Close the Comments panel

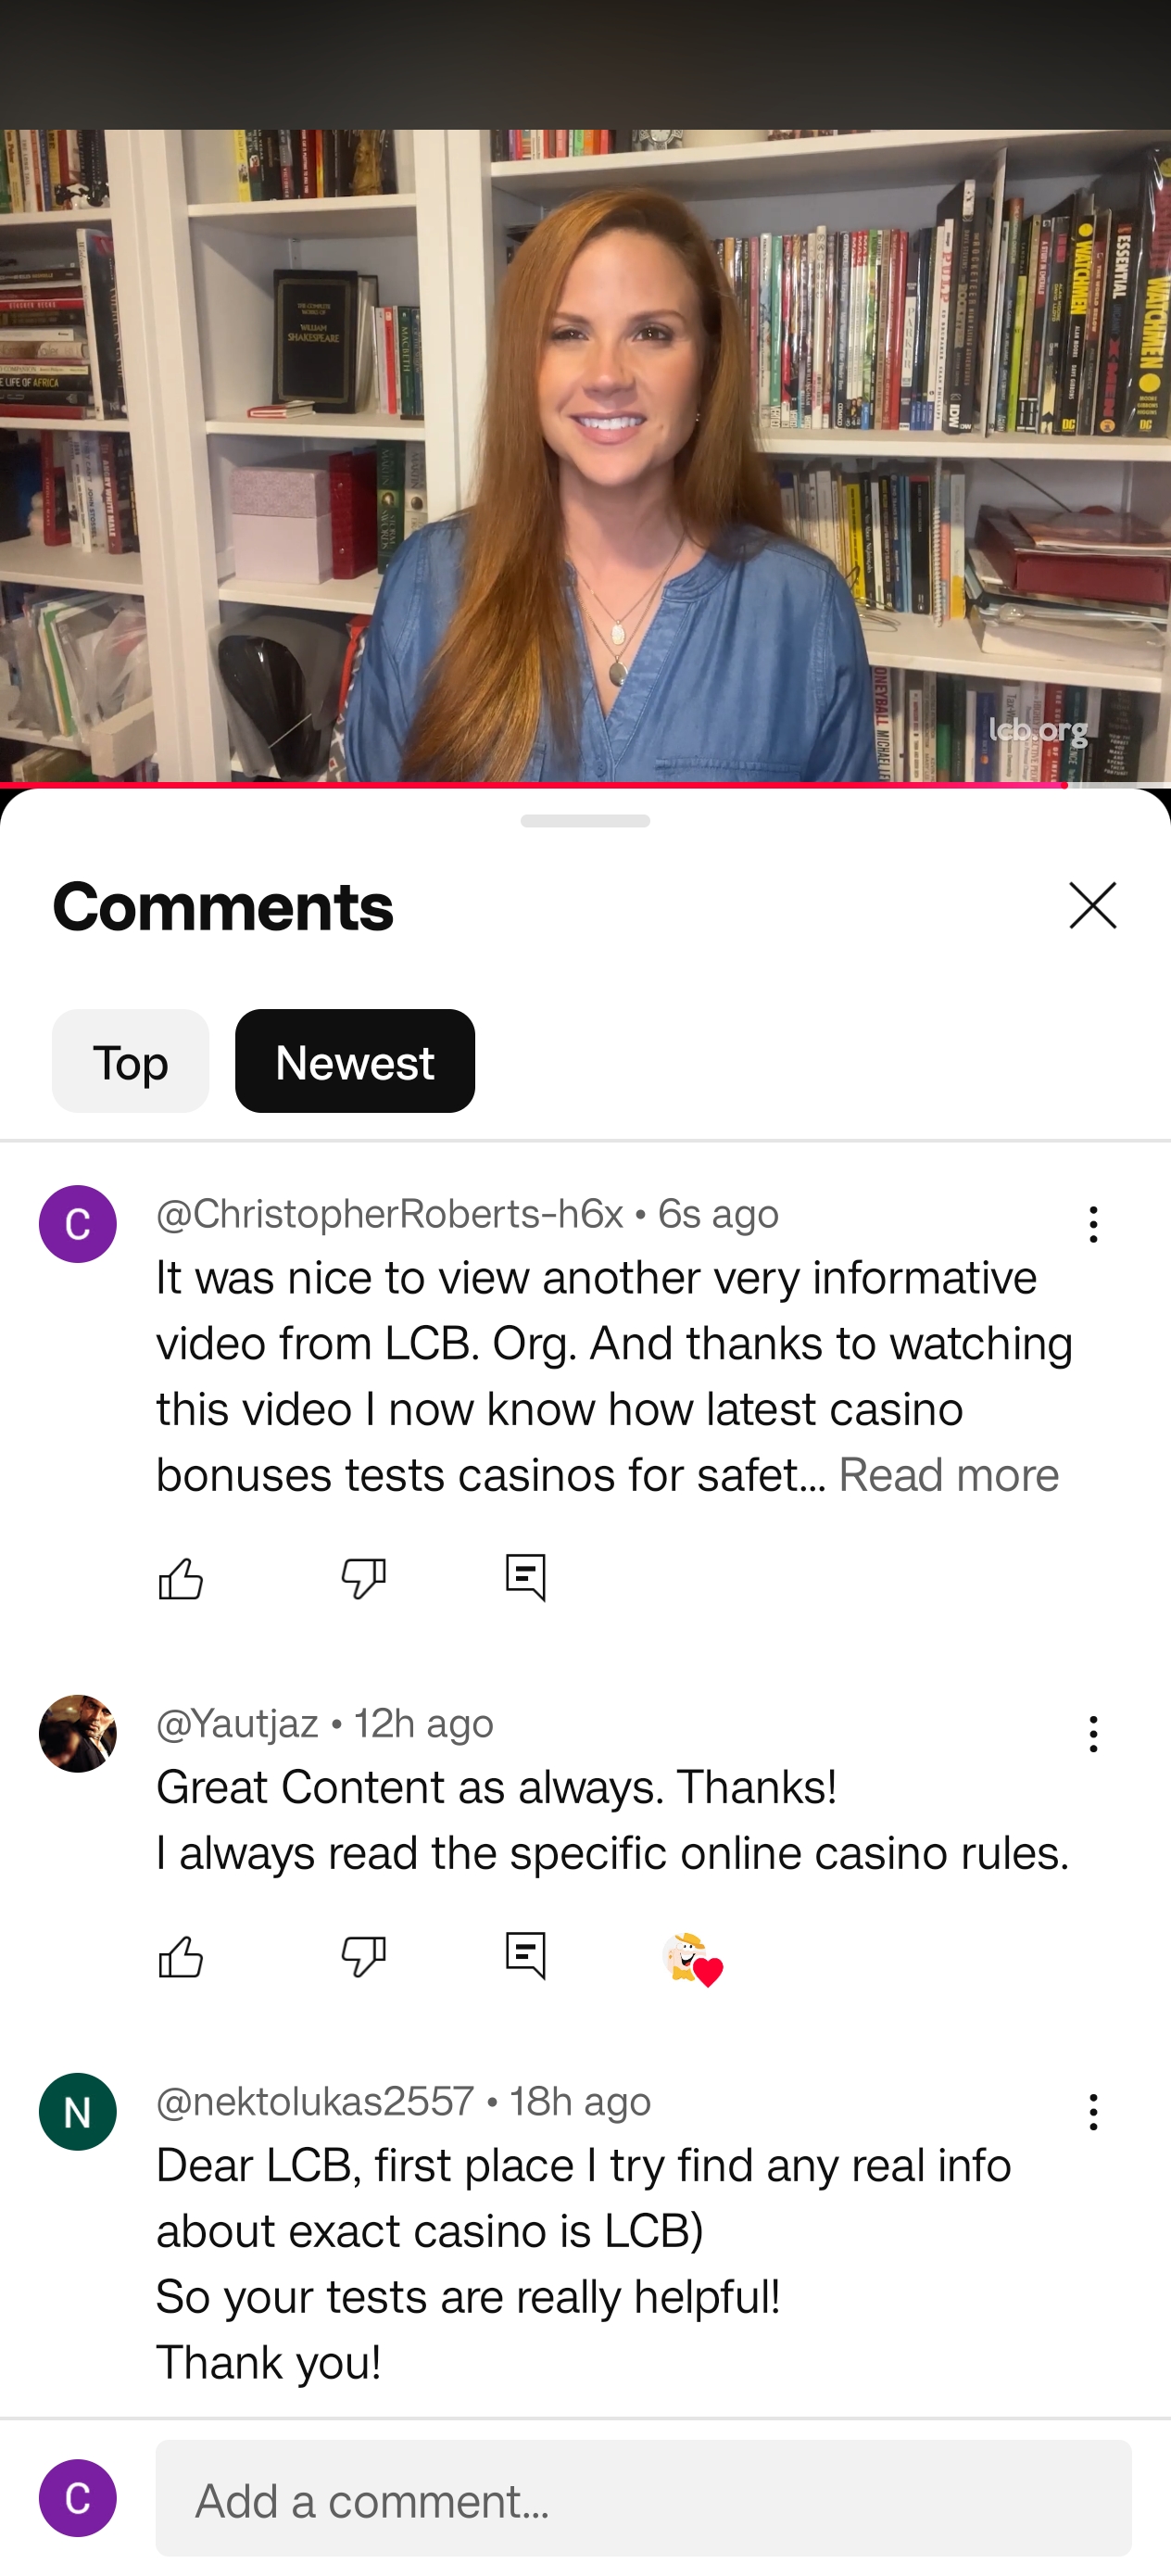1092,905
